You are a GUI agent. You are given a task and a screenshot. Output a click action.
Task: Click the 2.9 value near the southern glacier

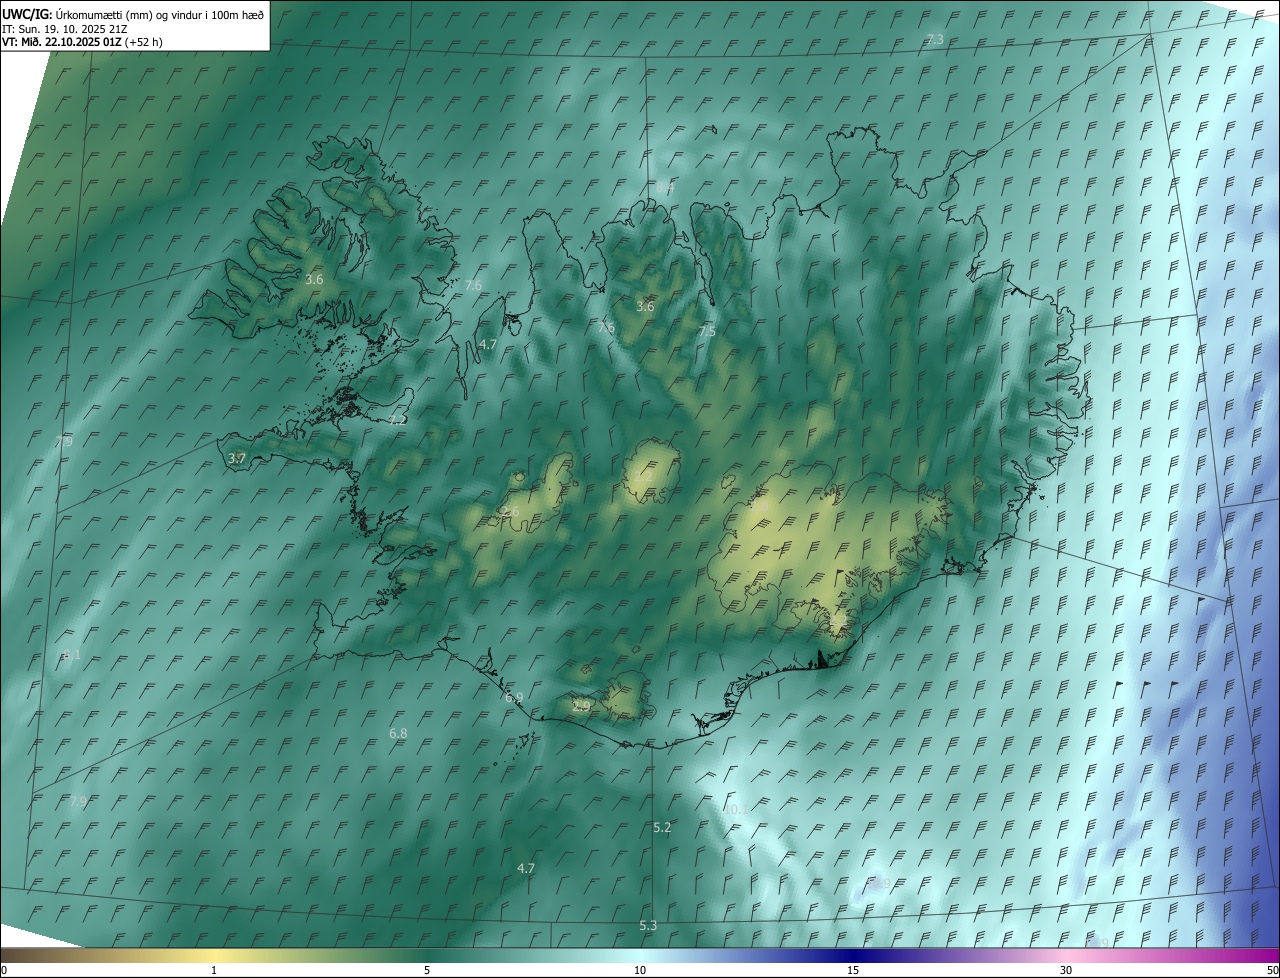581,706
